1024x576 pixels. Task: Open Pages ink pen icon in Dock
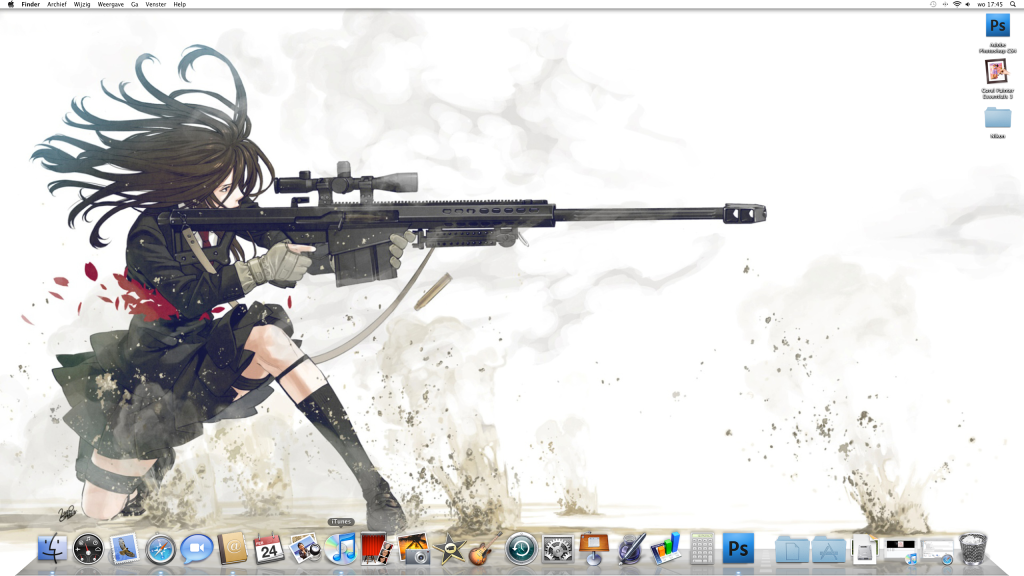(630, 549)
